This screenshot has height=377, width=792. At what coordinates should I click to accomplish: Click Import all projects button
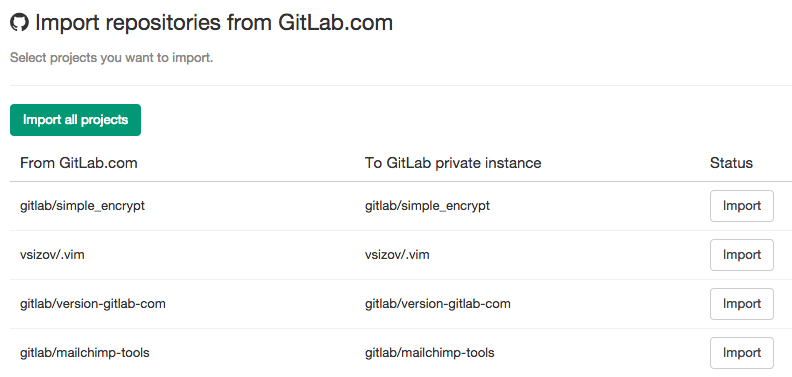tap(75, 120)
